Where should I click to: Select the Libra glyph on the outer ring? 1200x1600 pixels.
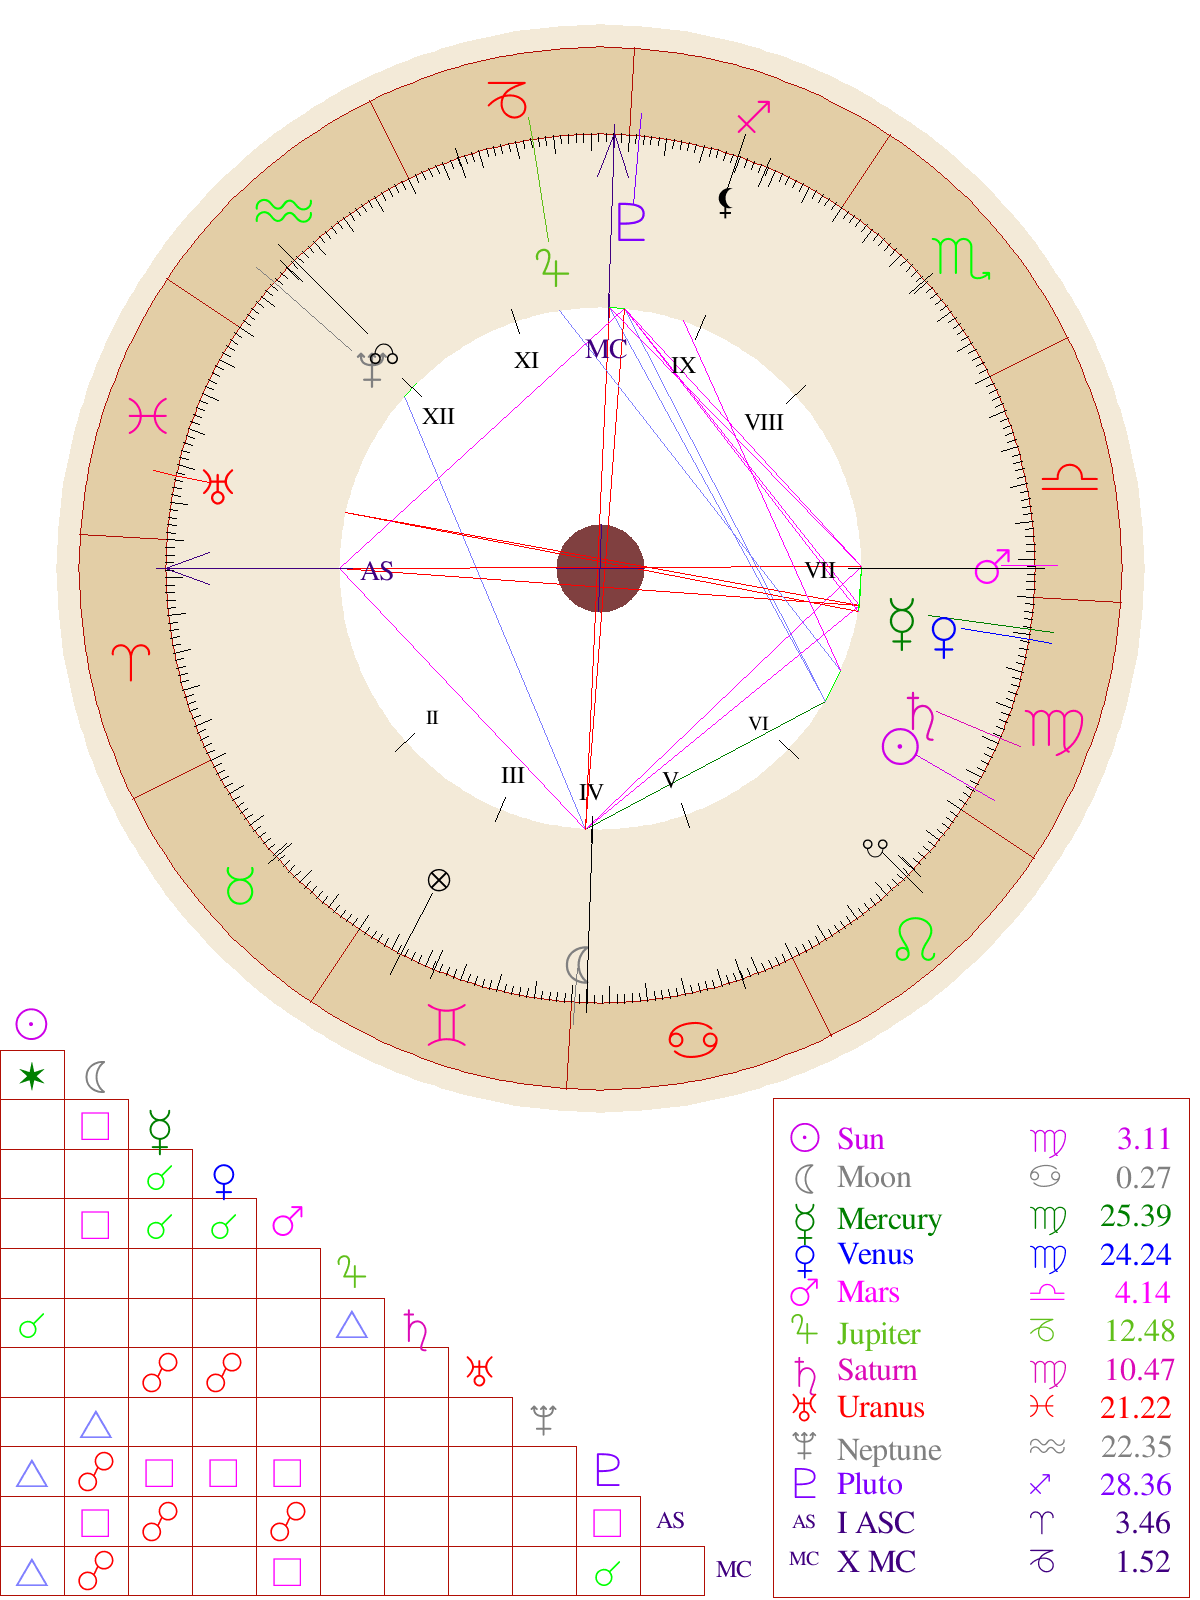point(1069,477)
